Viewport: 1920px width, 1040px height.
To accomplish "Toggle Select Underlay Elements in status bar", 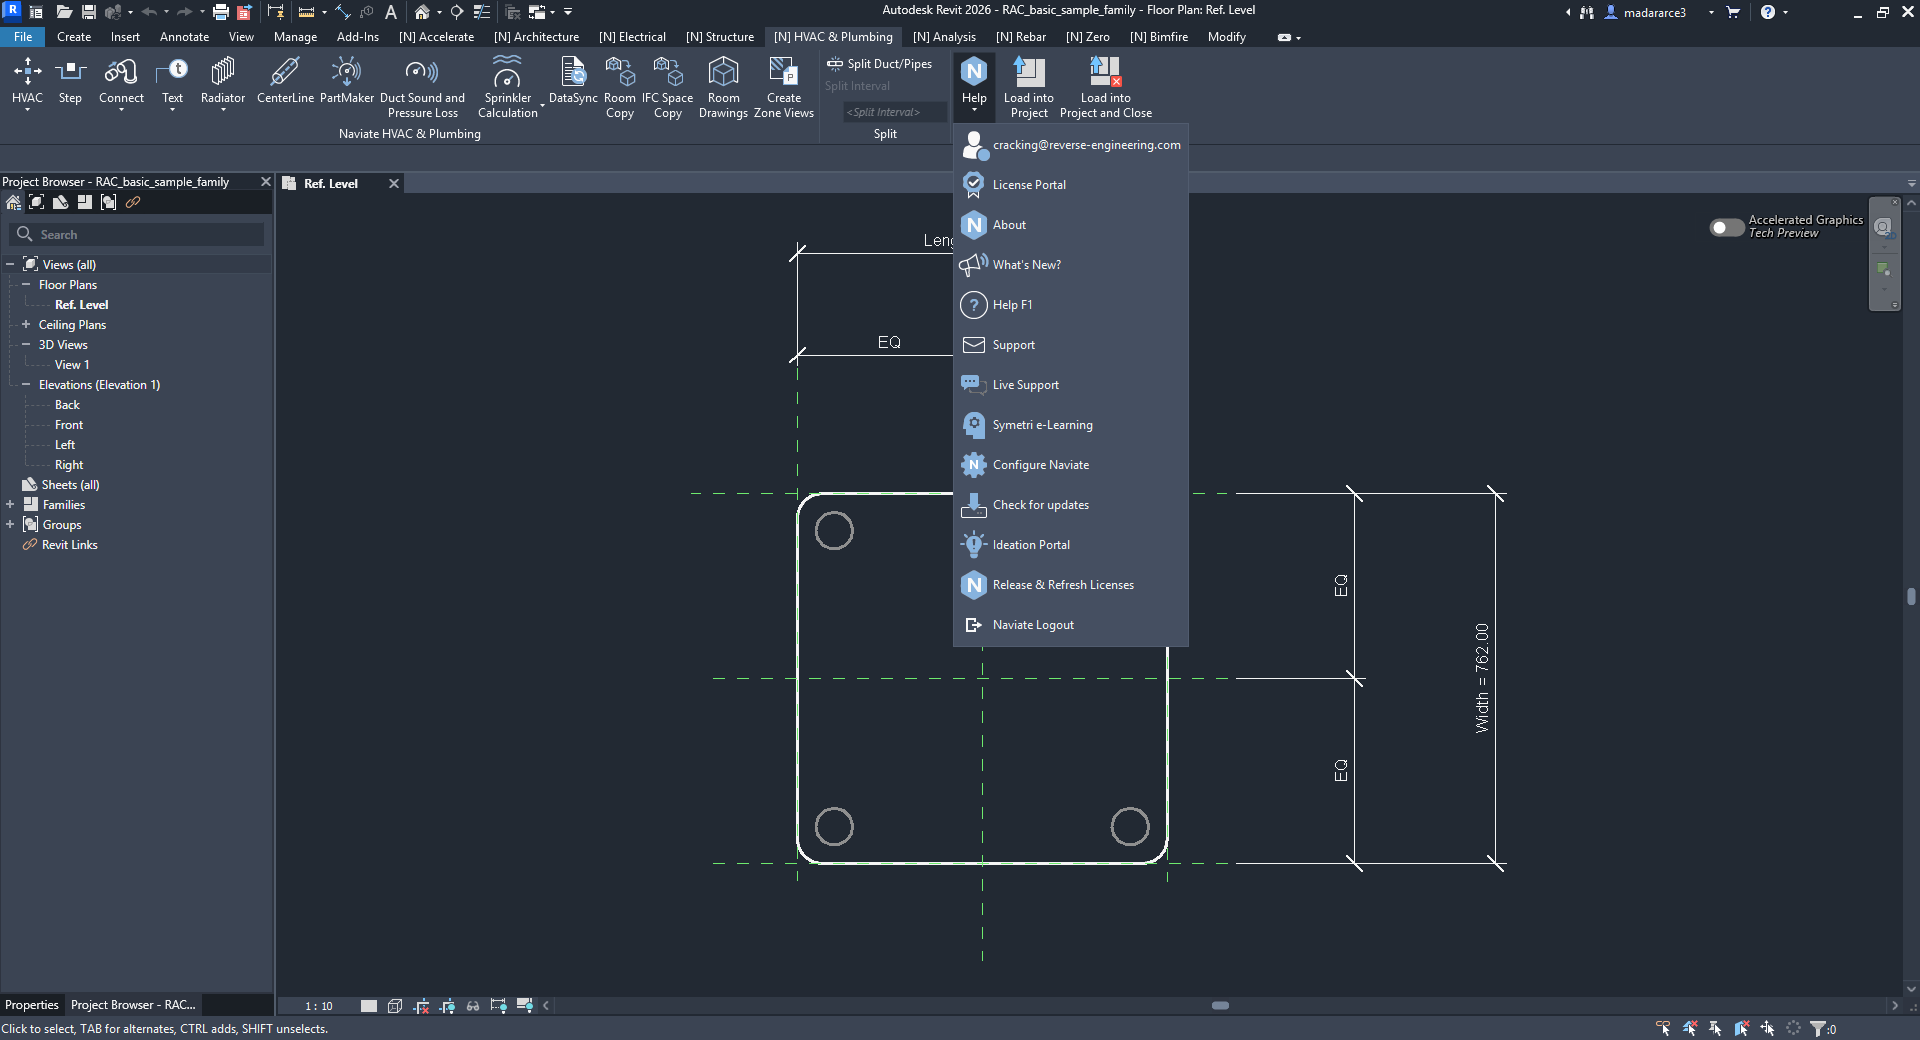I will pyautogui.click(x=1690, y=1028).
